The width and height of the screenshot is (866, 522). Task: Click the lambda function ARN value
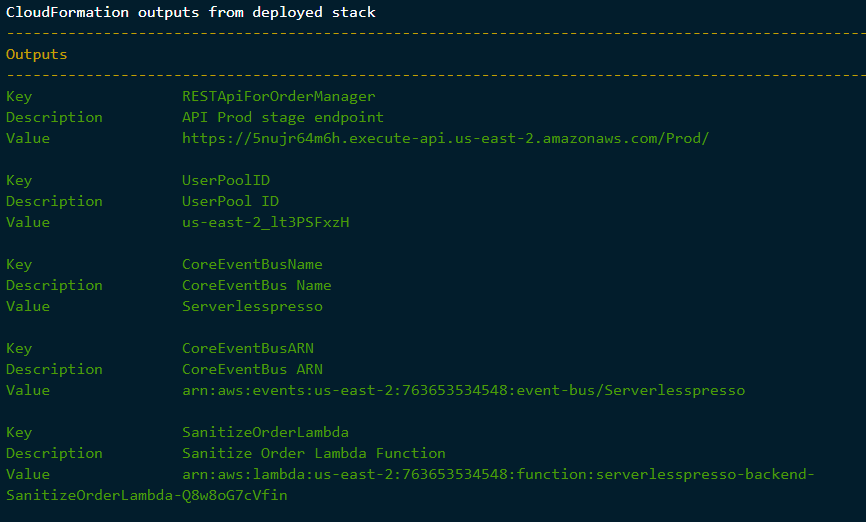498,474
